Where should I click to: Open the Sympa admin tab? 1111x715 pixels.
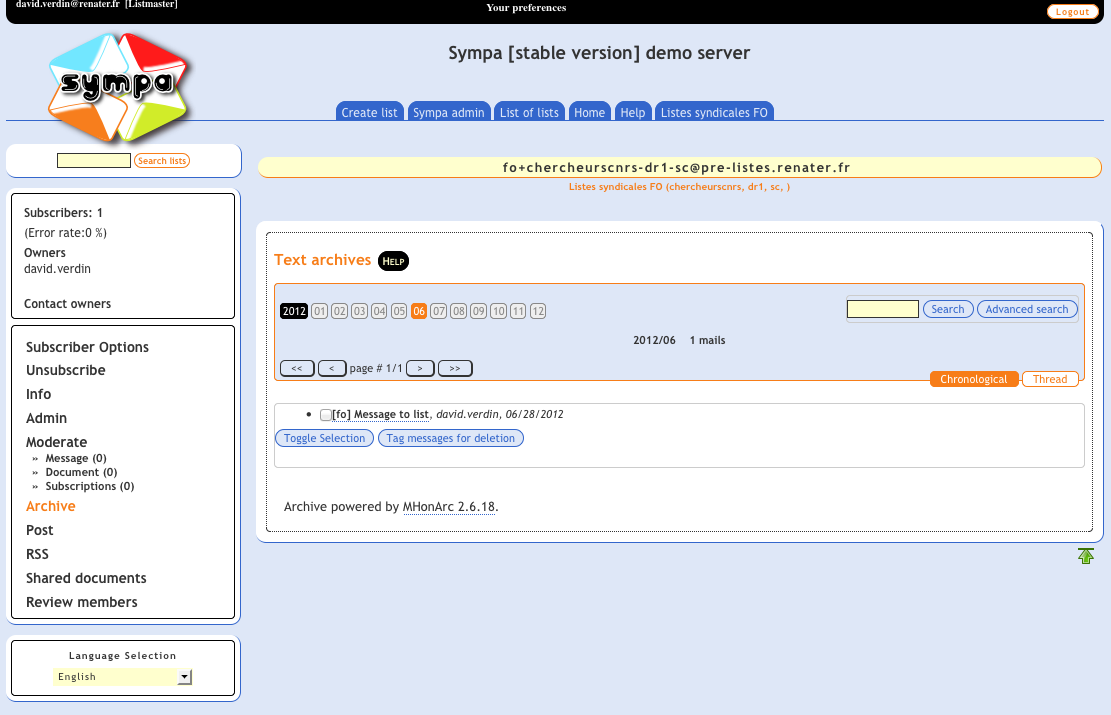449,112
